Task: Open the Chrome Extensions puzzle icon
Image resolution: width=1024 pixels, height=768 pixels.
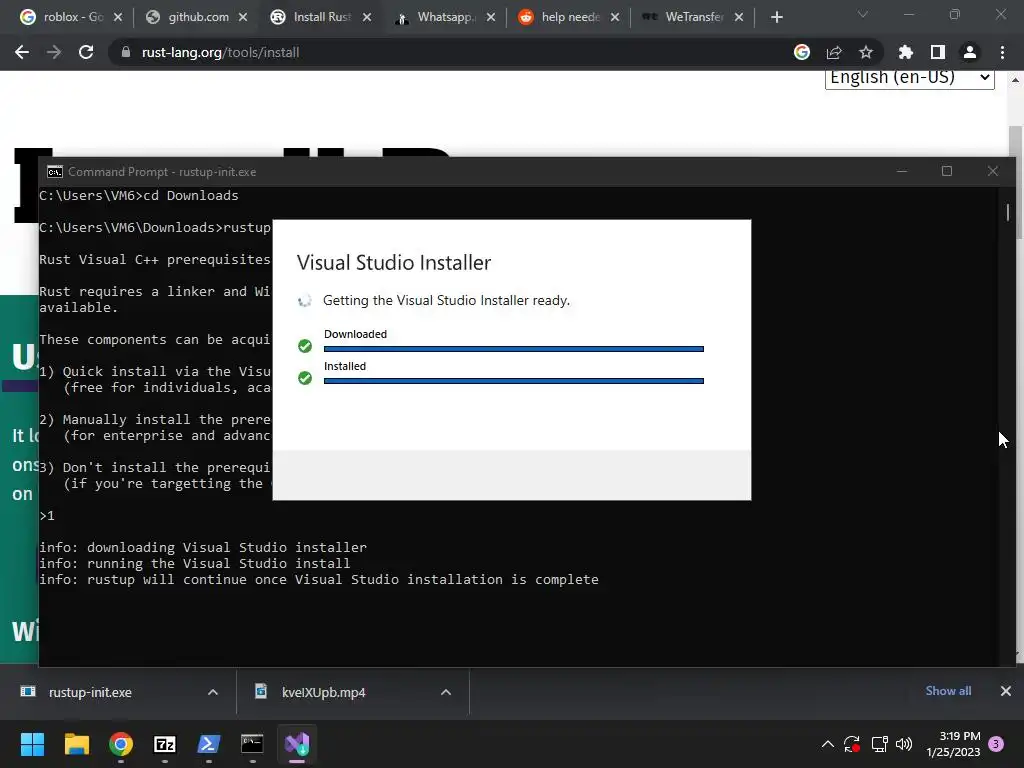Action: click(906, 52)
